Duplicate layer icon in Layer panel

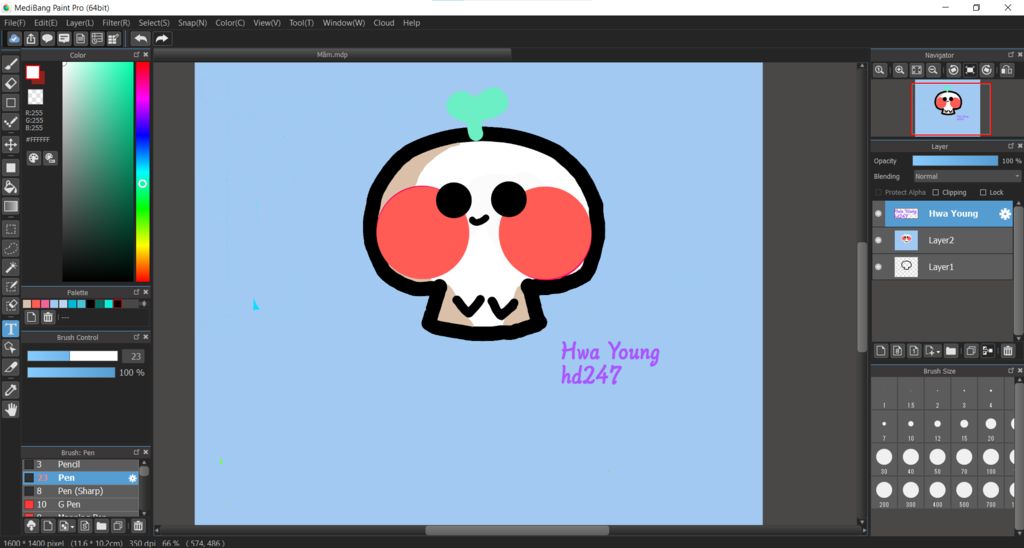click(970, 351)
